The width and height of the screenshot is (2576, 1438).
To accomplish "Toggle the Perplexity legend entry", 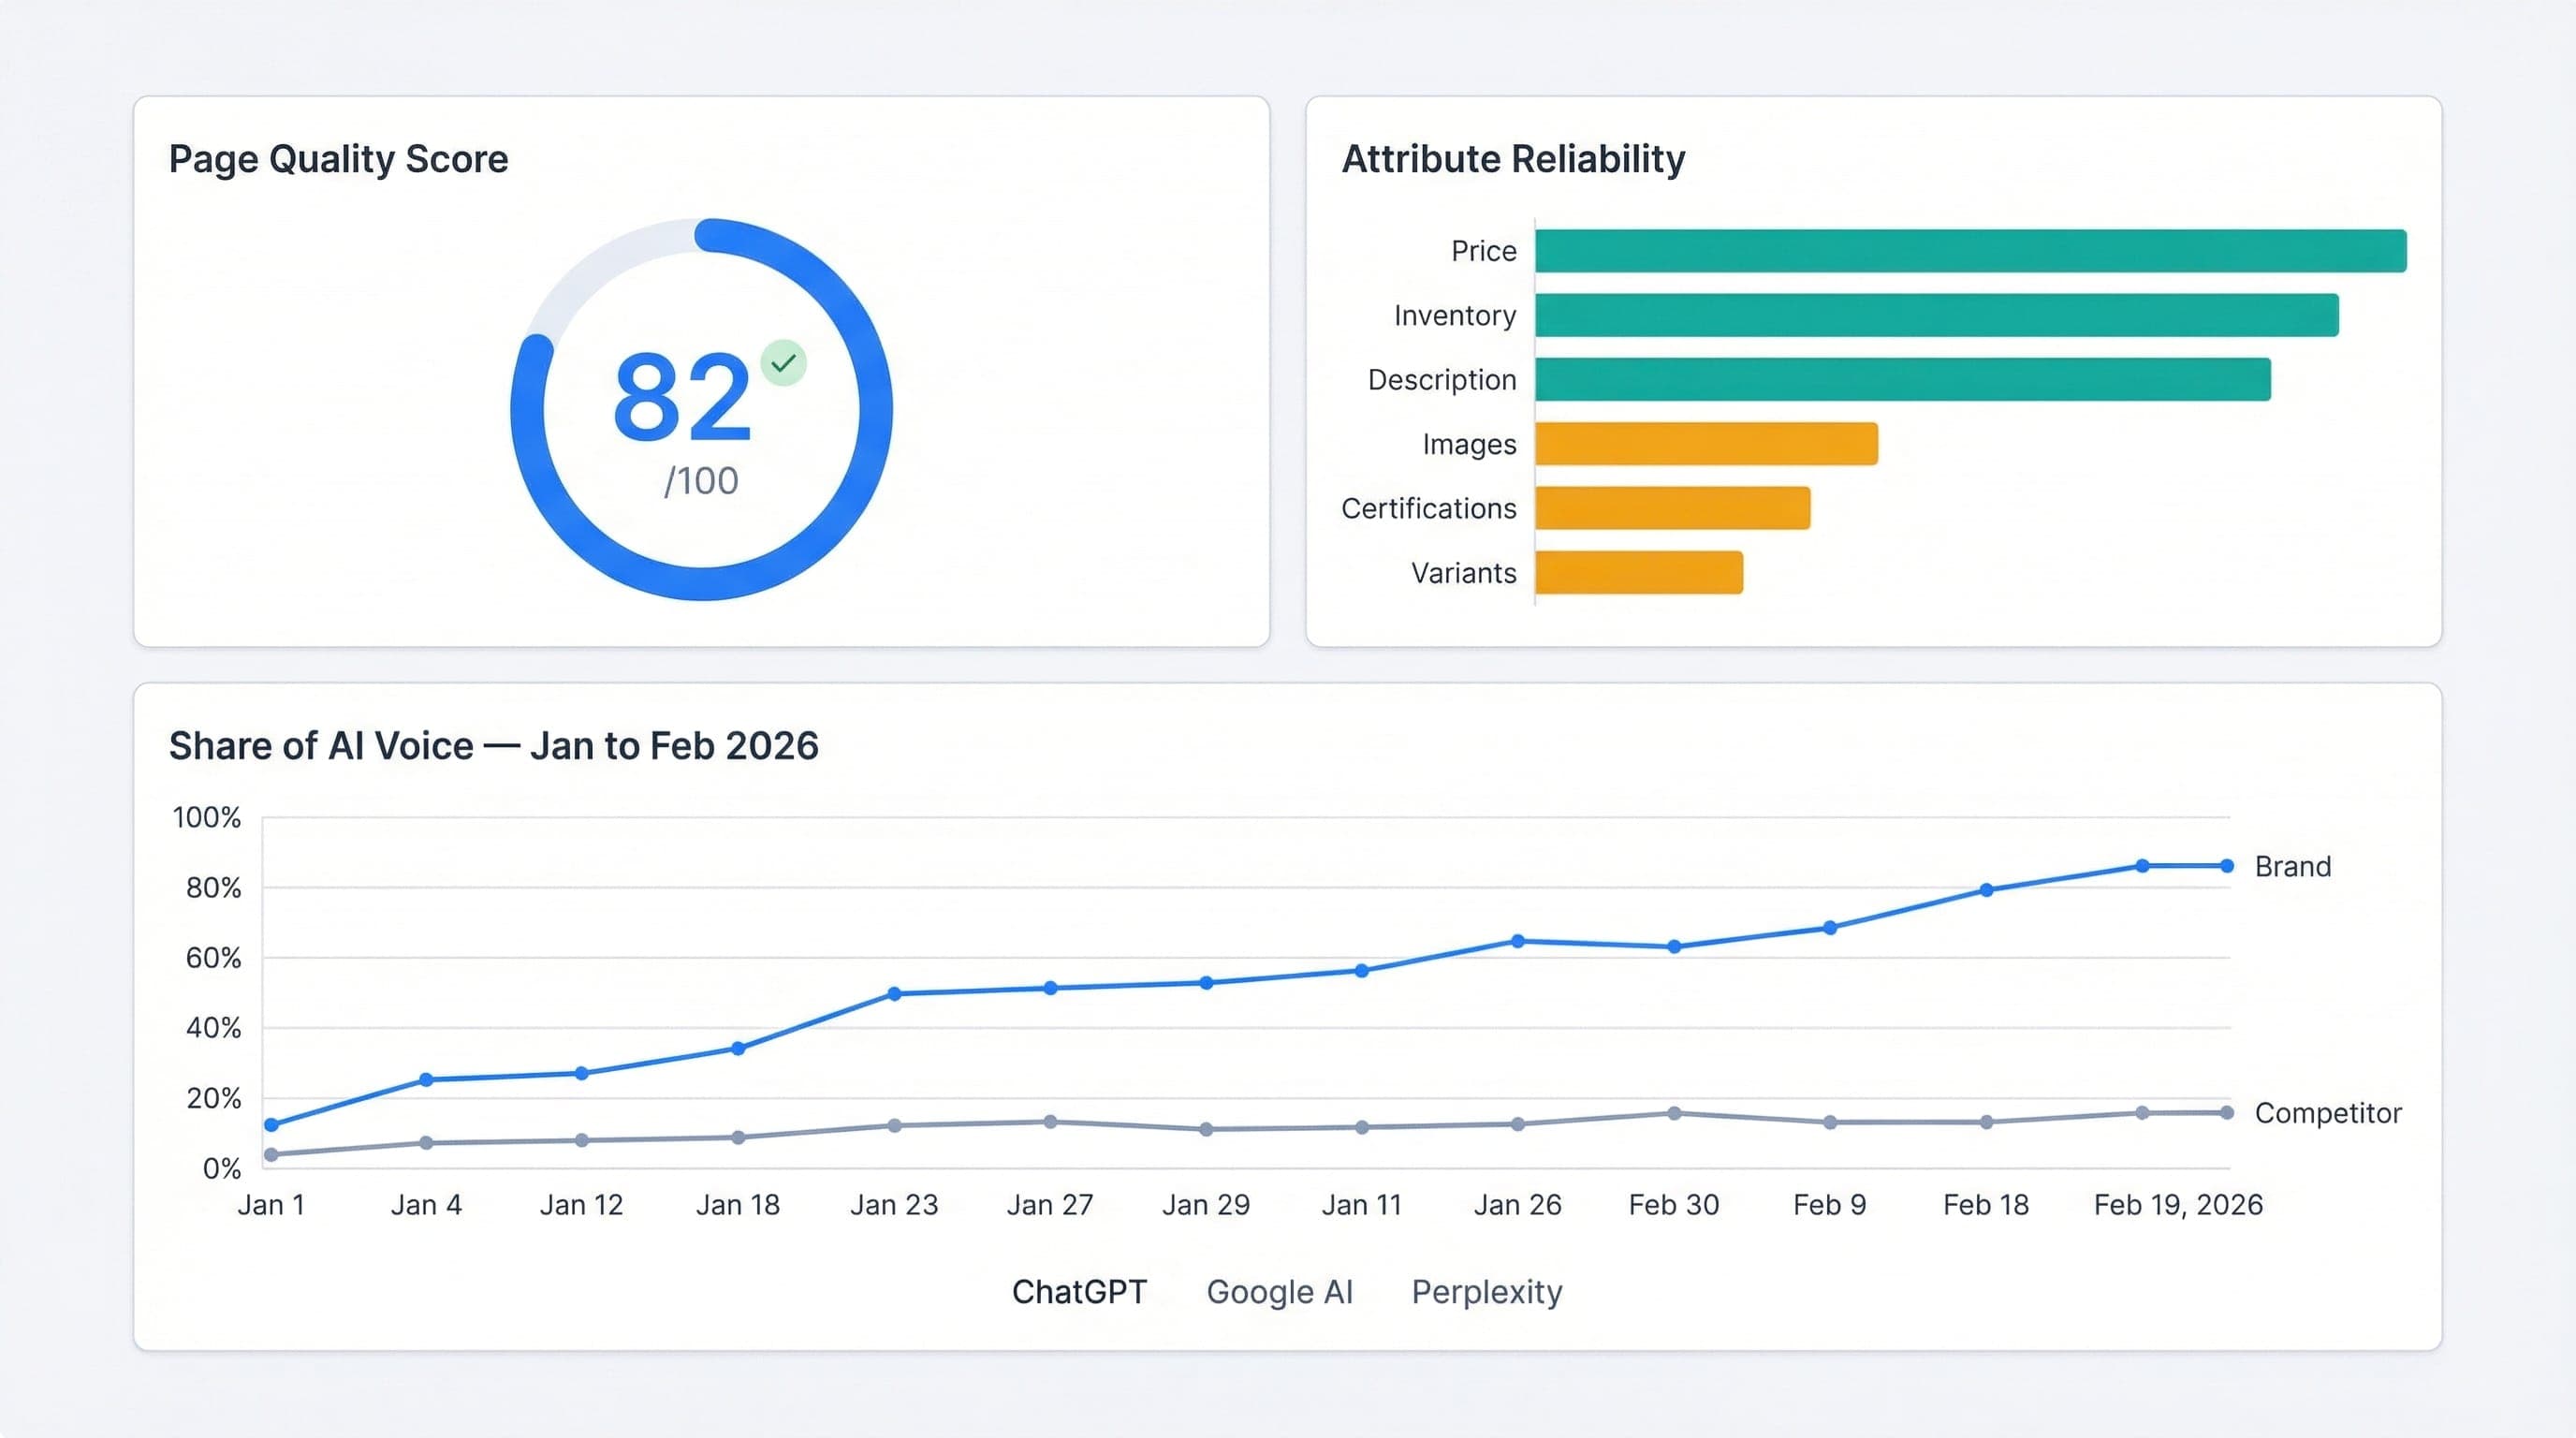I will [1486, 1291].
